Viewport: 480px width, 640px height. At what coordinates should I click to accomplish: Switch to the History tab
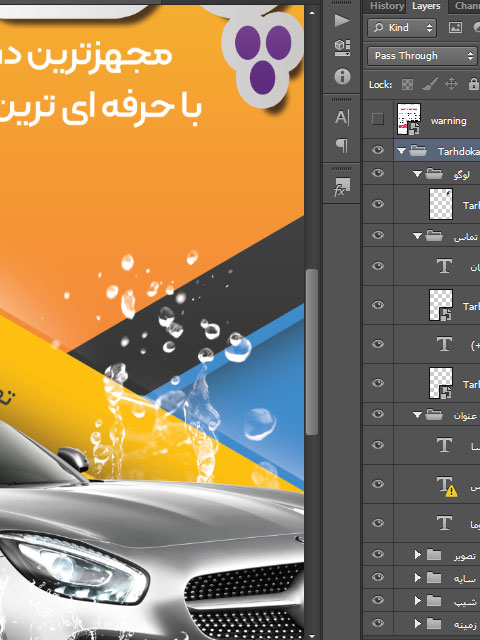(387, 6)
